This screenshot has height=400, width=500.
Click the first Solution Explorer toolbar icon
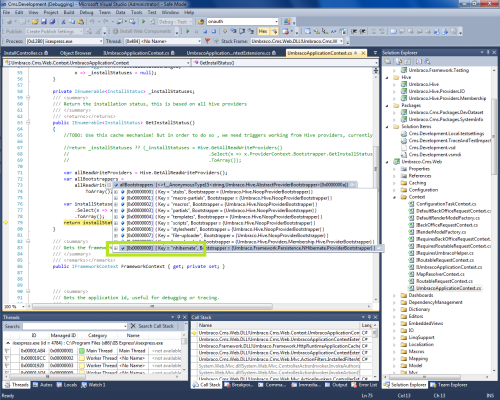point(387,61)
